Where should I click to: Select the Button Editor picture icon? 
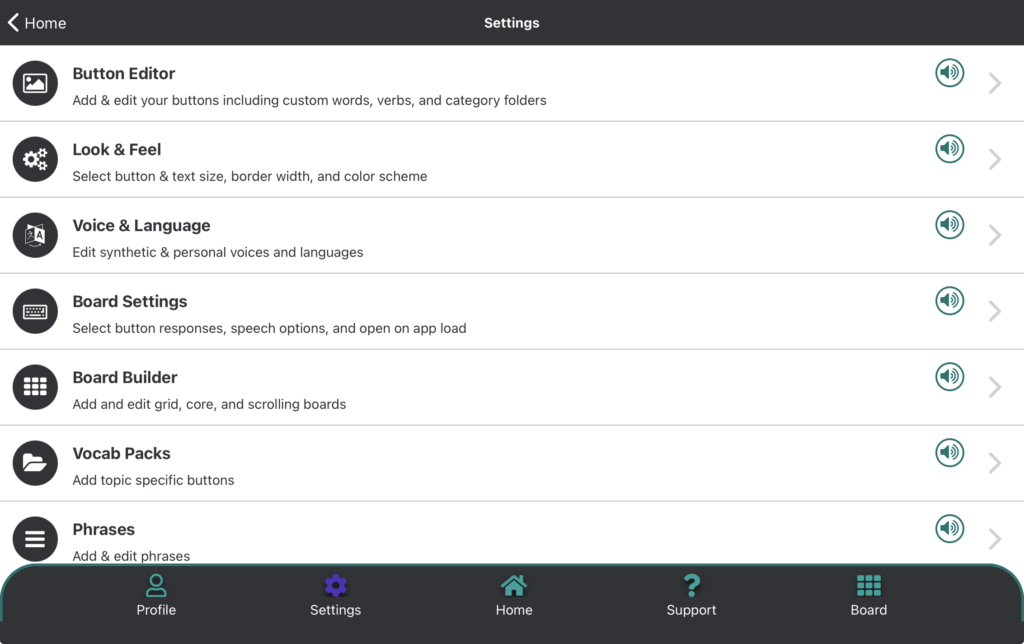coord(35,84)
